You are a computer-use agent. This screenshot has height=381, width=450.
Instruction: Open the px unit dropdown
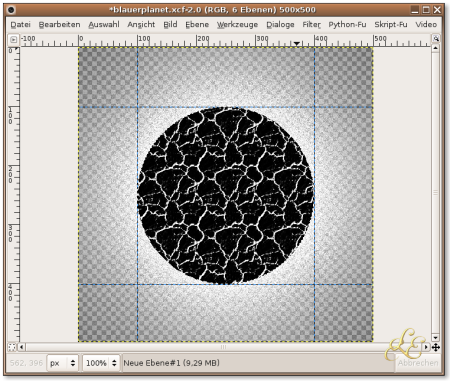tap(62, 363)
